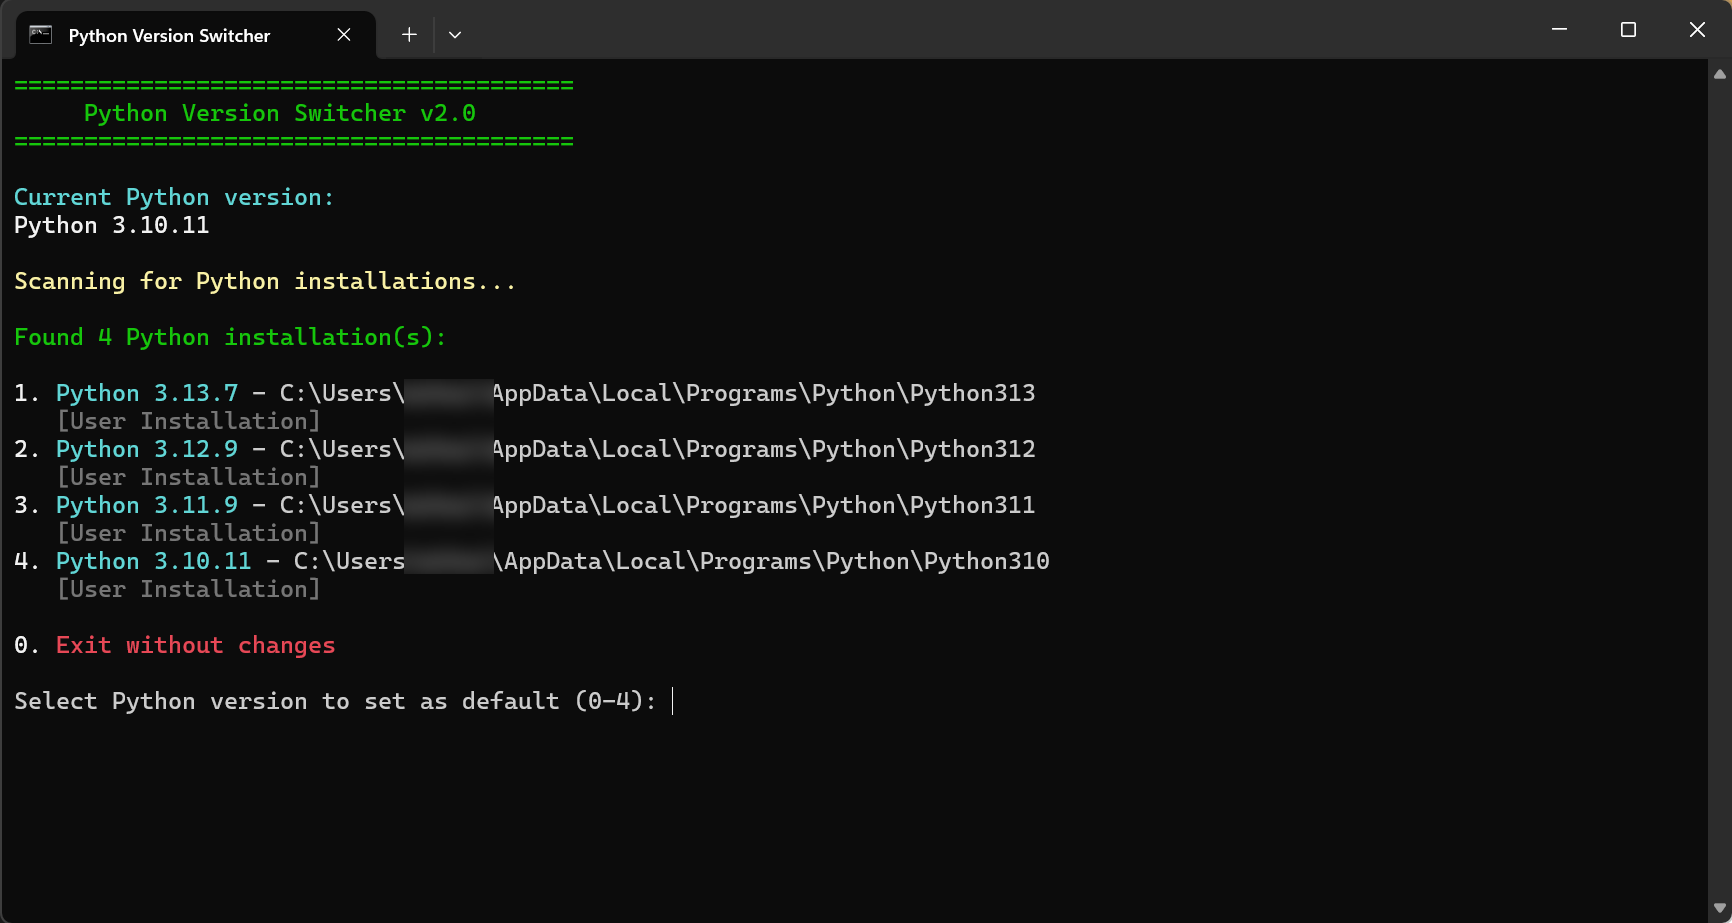Select the Python Version Switcher tab title
Viewport: 1732px width, 923px height.
coord(169,36)
